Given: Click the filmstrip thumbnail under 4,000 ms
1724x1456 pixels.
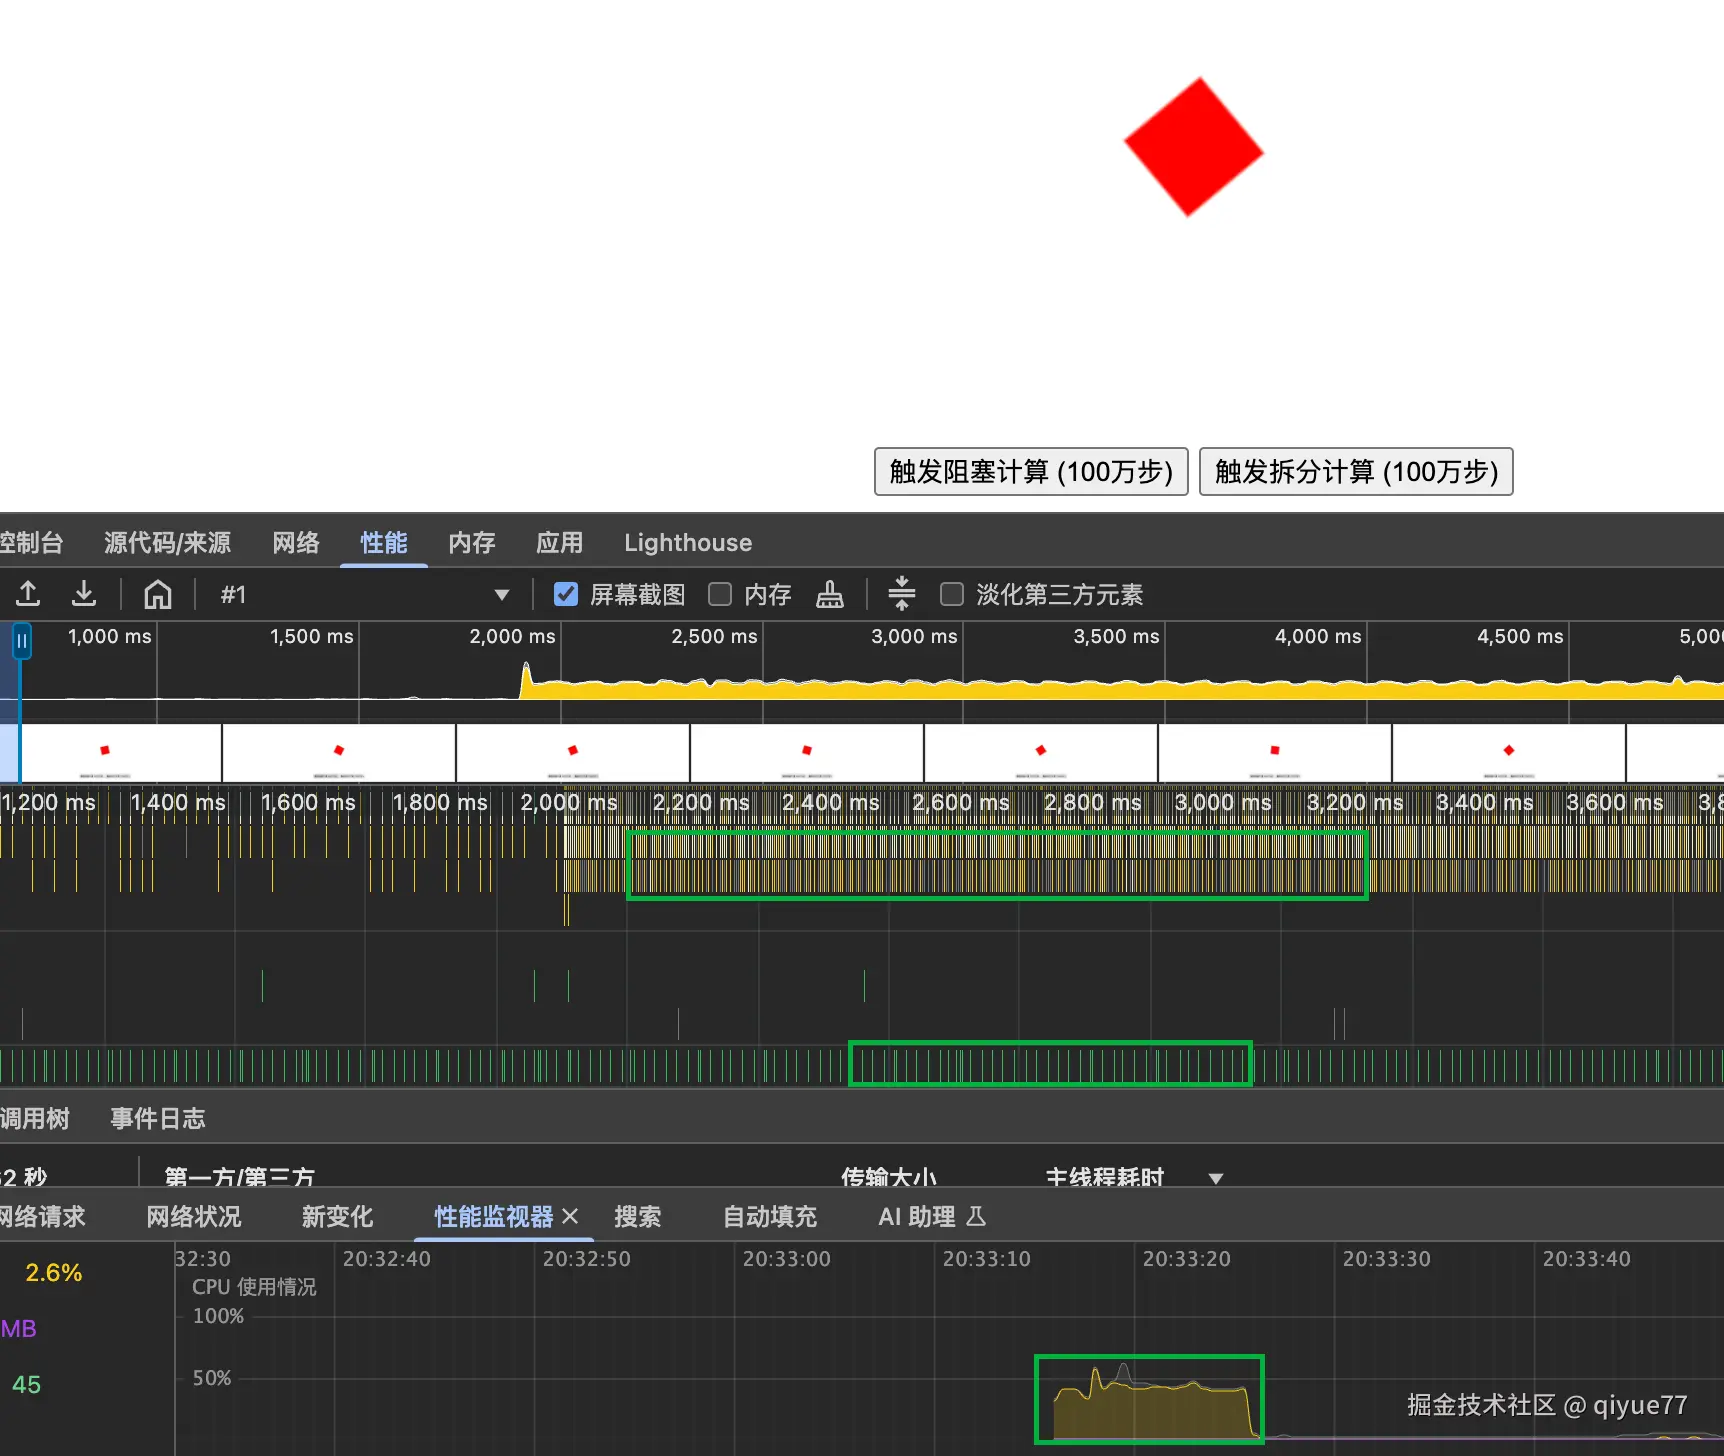Looking at the screenshot, I should tap(1275, 753).
